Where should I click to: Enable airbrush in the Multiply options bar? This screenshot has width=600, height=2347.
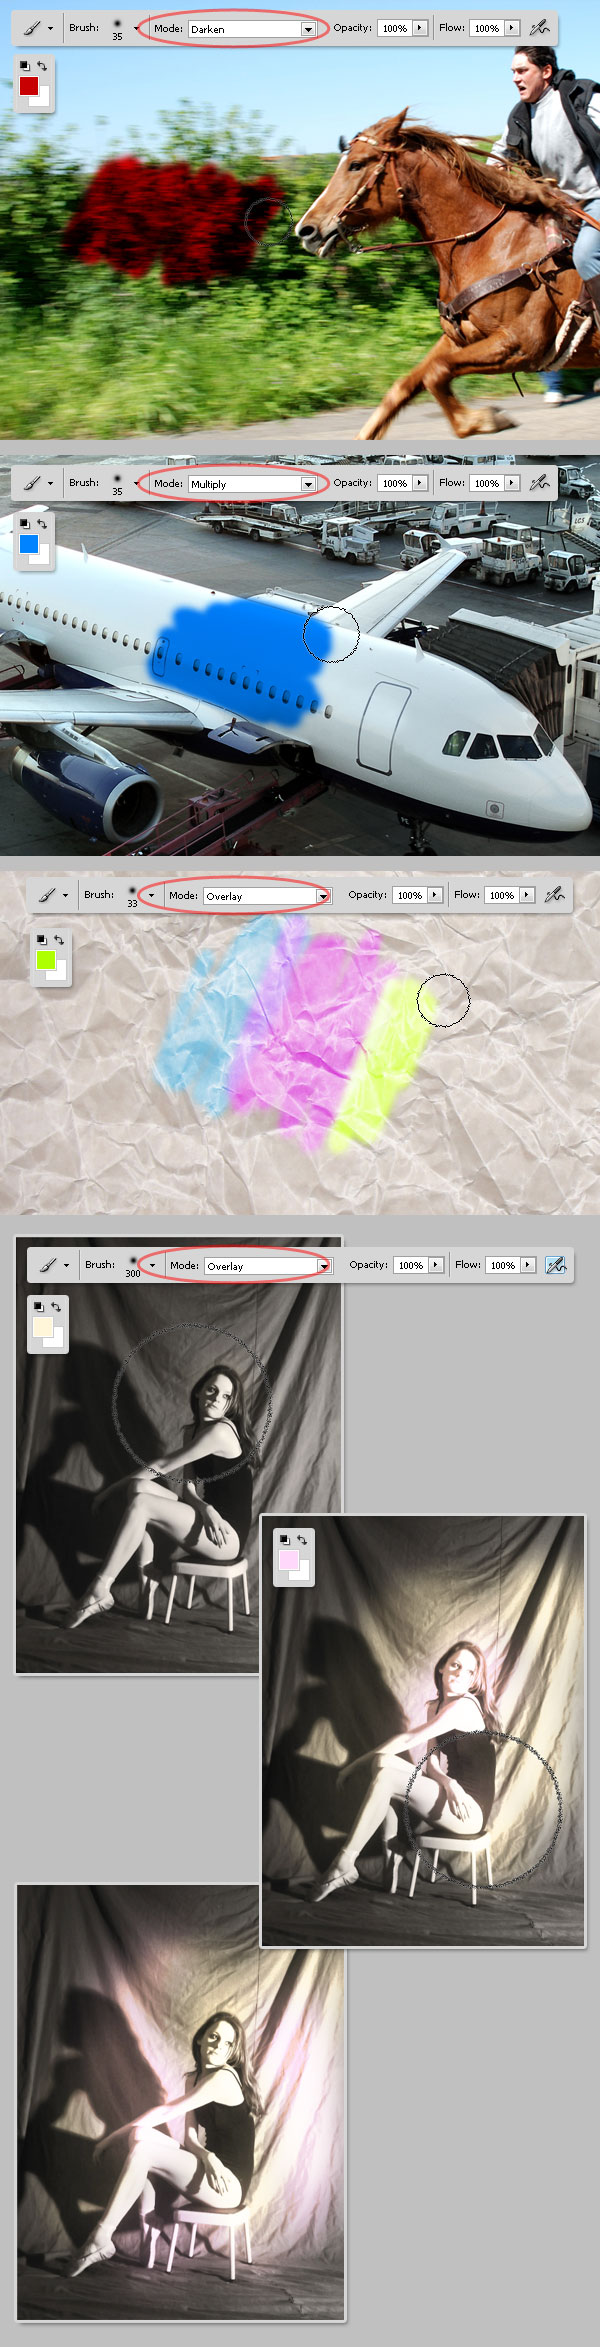(x=540, y=483)
